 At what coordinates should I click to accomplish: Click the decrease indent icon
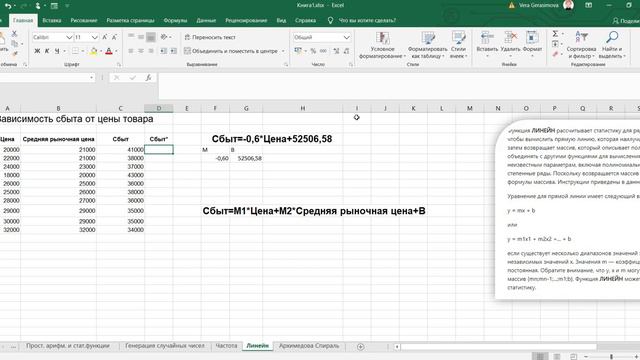[x=164, y=51]
